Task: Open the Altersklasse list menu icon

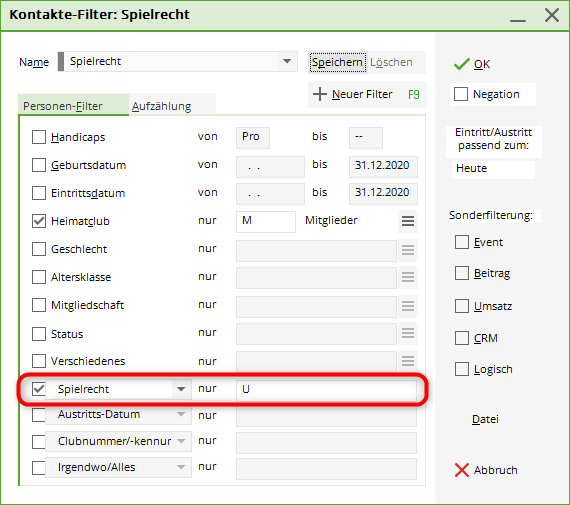Action: (x=408, y=277)
